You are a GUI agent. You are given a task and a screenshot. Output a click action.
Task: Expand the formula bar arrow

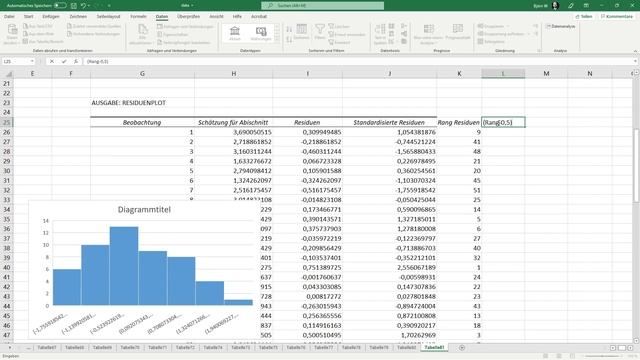635,61
